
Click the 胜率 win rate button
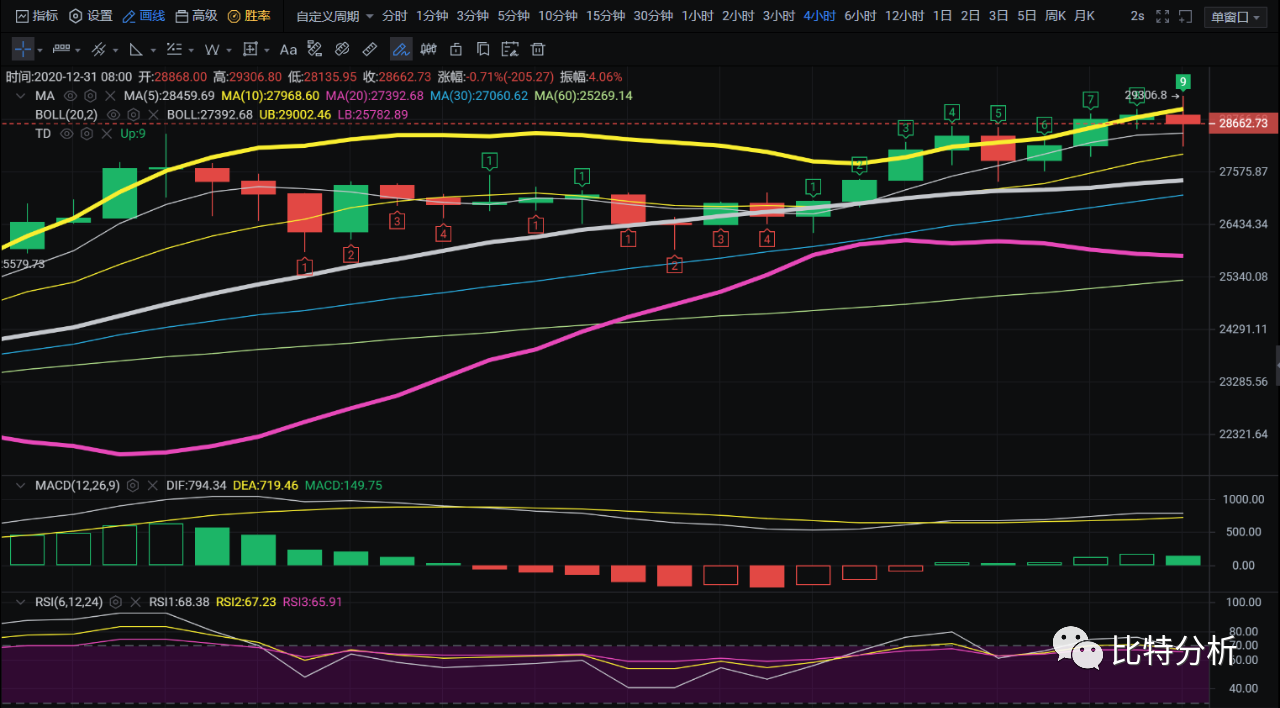pos(249,16)
